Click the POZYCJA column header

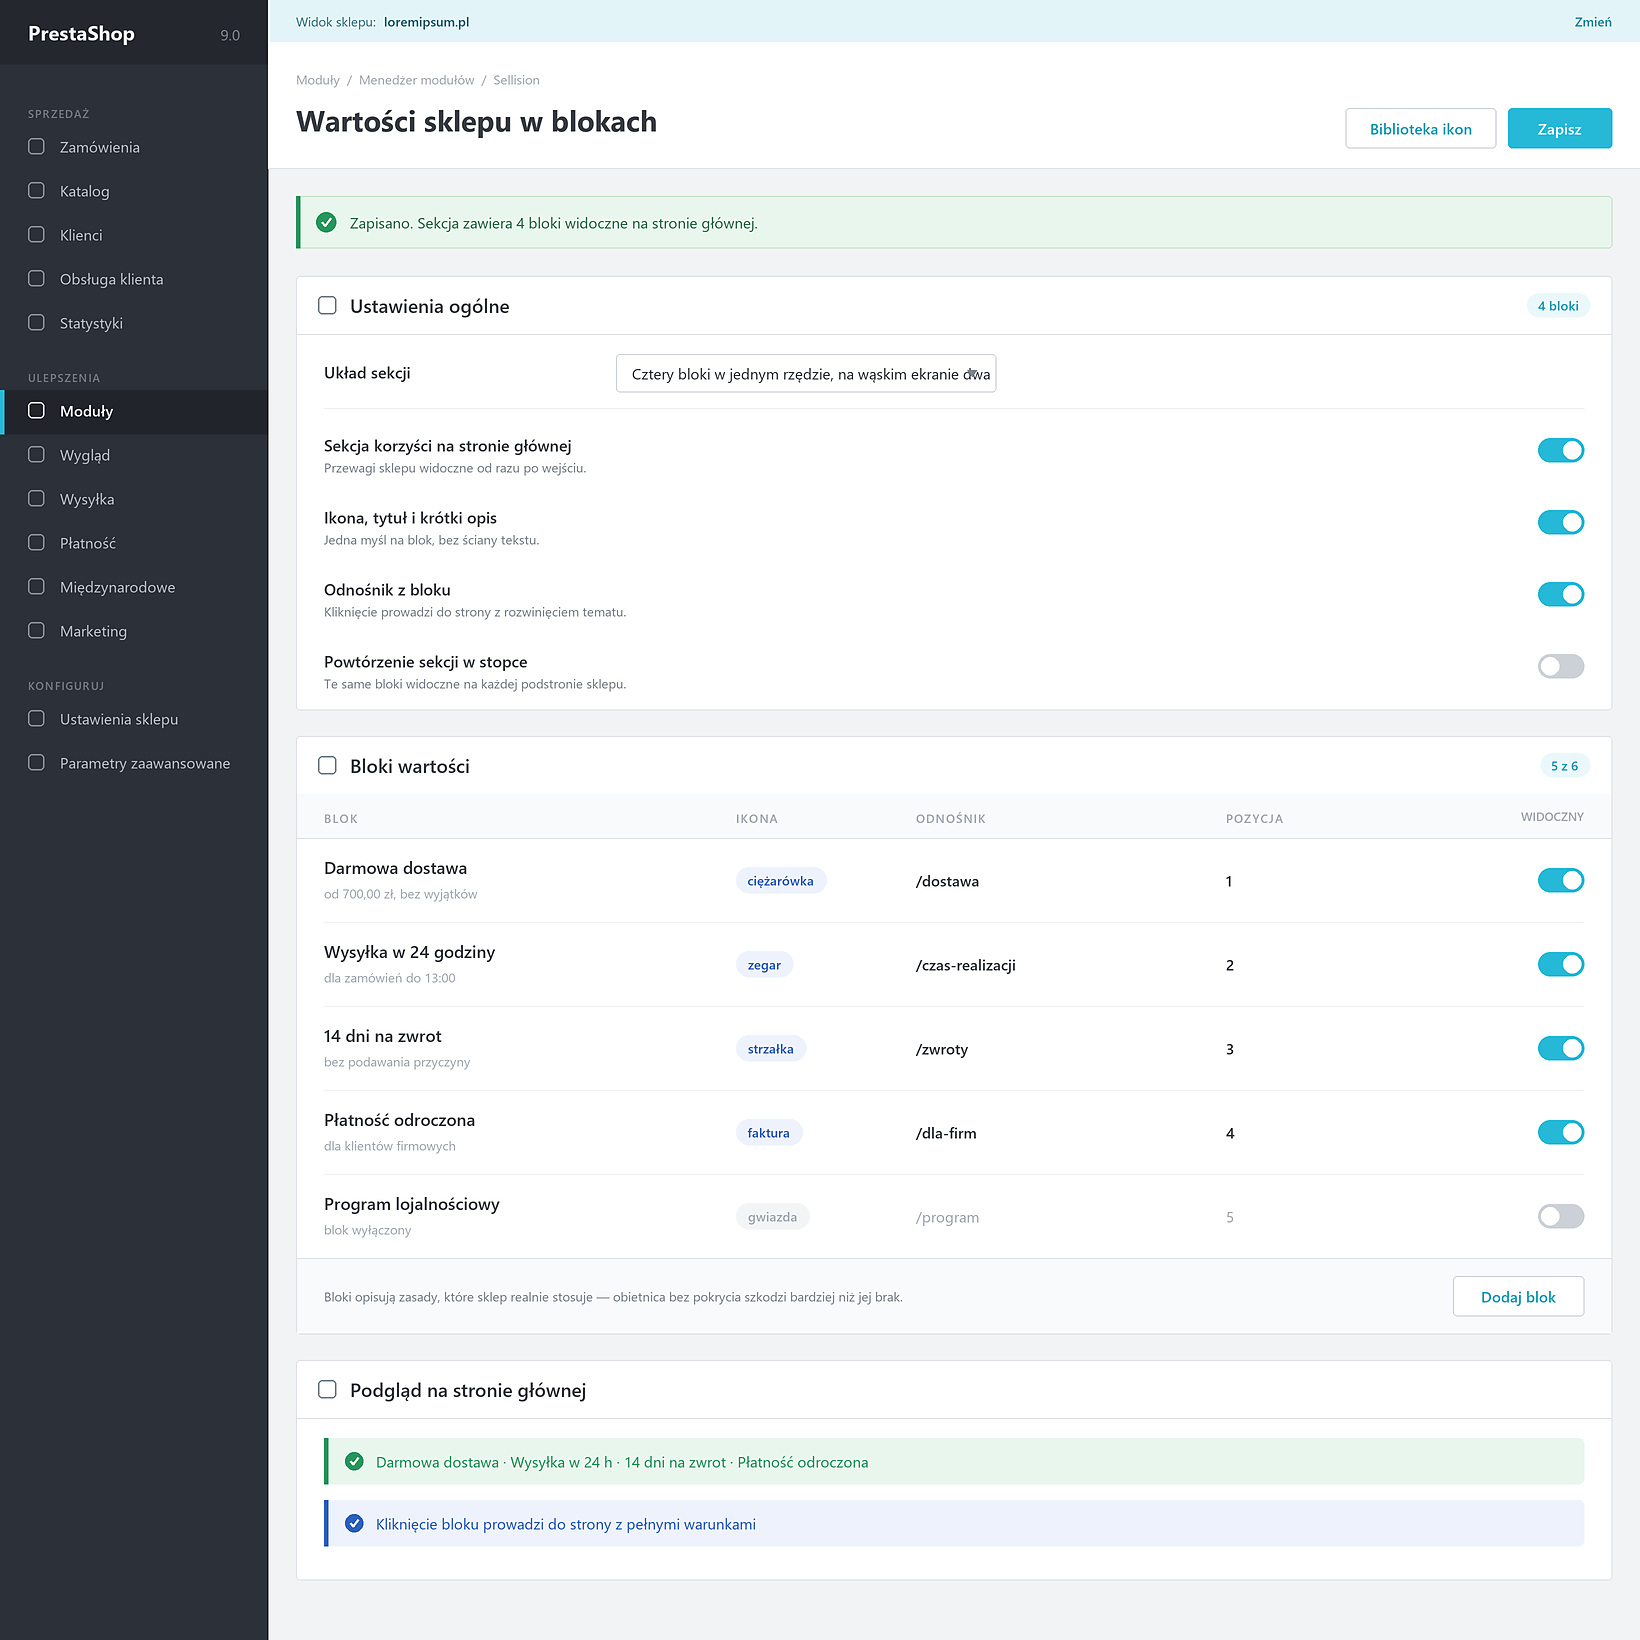pyautogui.click(x=1254, y=819)
